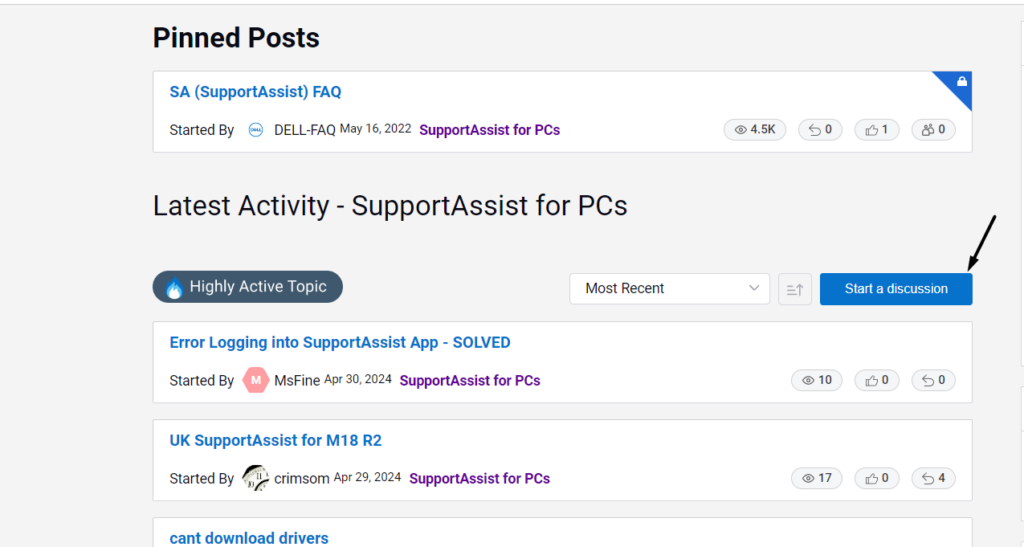Click the 4.5K views badge
Screen dimensions: 1024x547
pos(755,129)
